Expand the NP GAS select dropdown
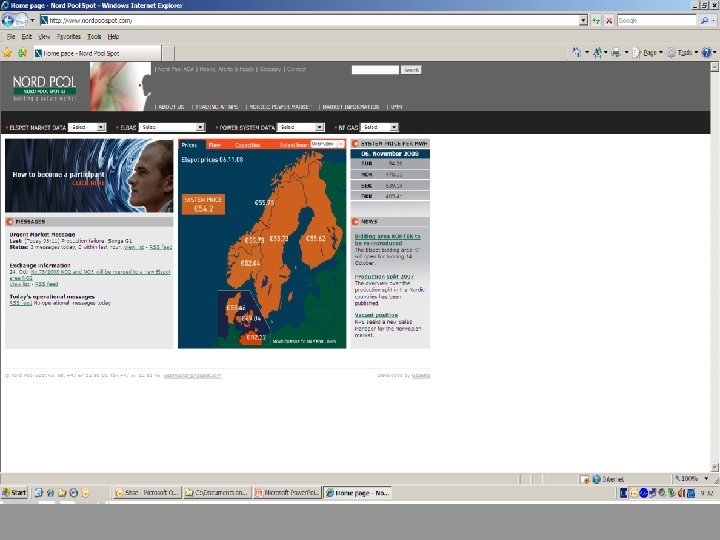This screenshot has width=720, height=540. [379, 127]
